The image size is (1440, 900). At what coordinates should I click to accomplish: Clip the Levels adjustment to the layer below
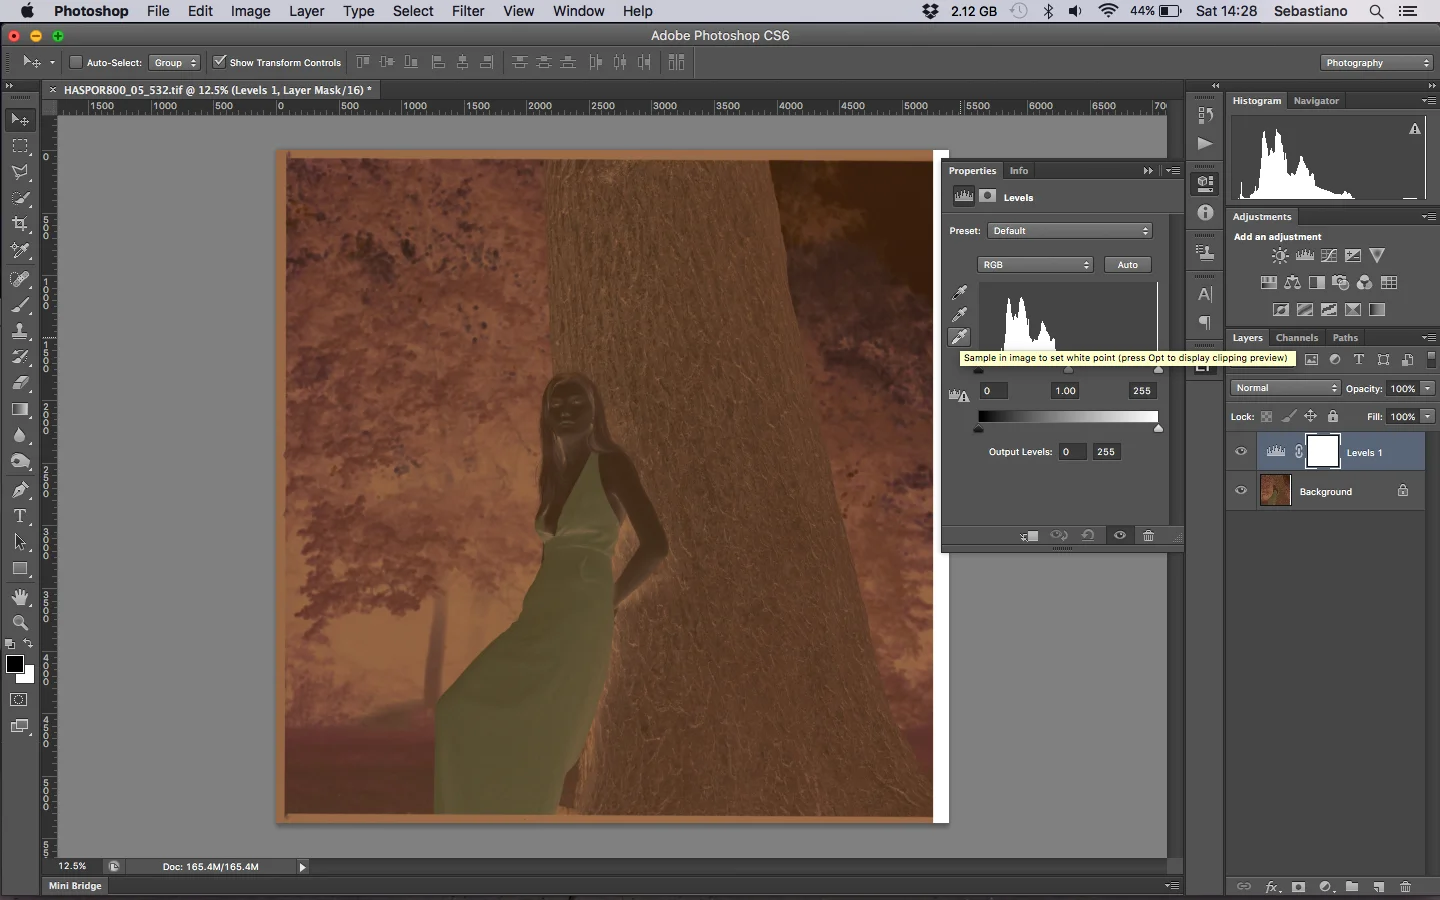pos(1029,536)
